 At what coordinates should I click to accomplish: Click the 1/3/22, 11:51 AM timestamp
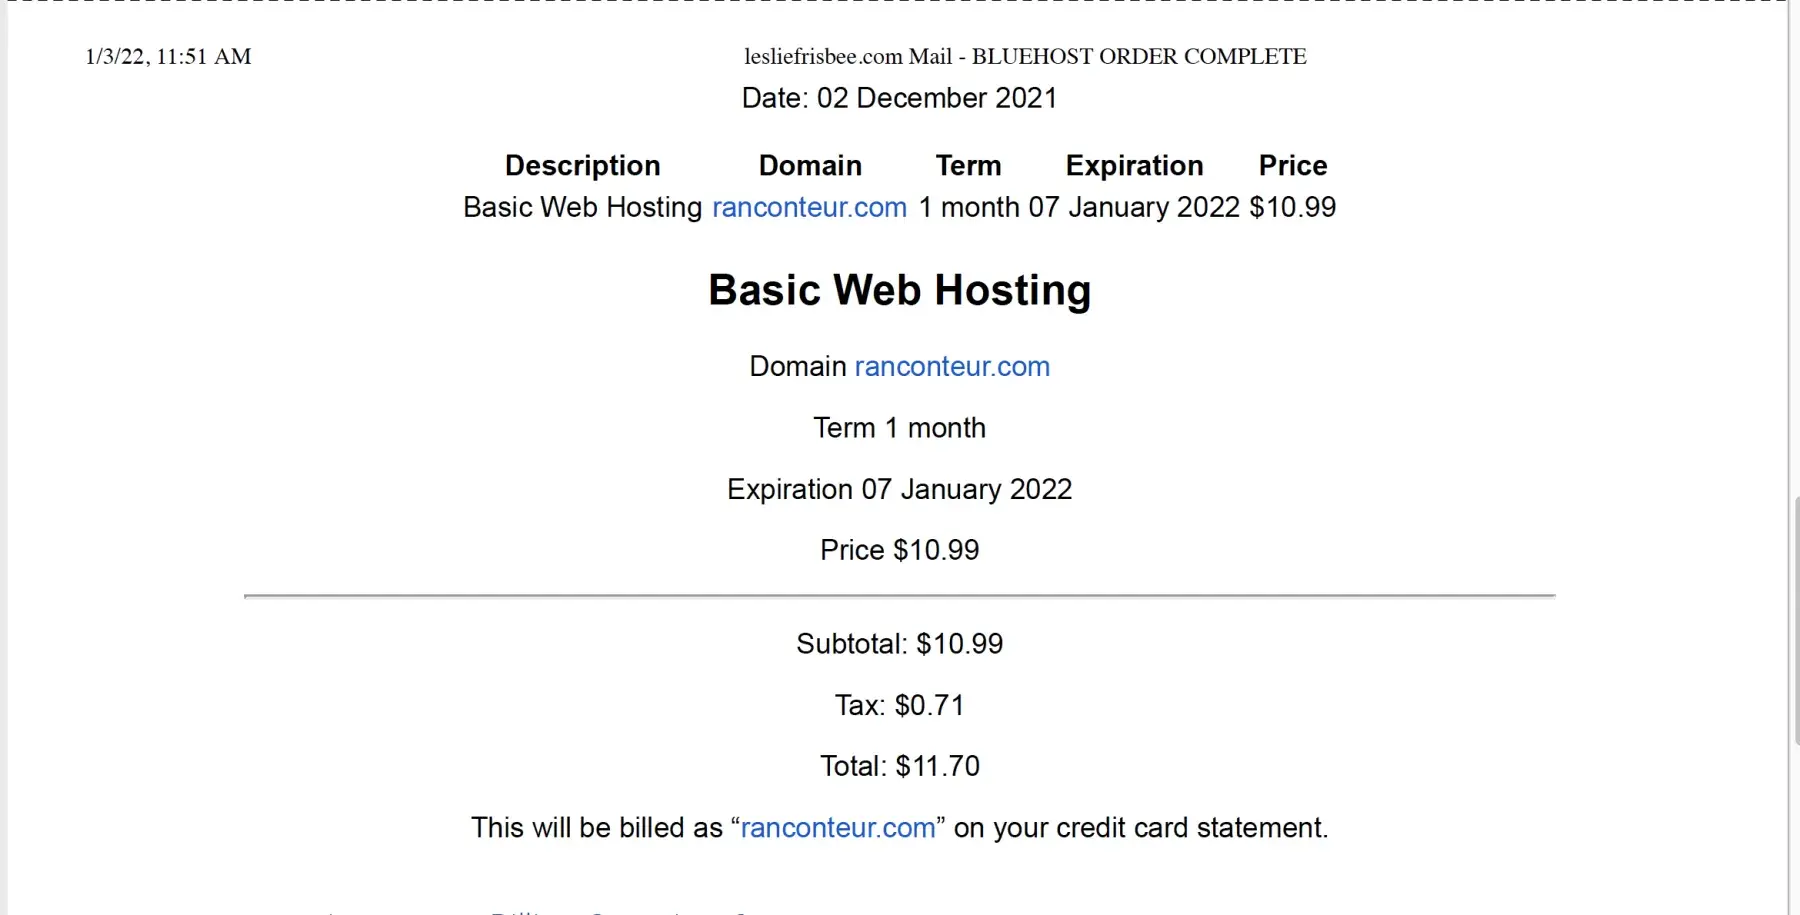click(168, 57)
